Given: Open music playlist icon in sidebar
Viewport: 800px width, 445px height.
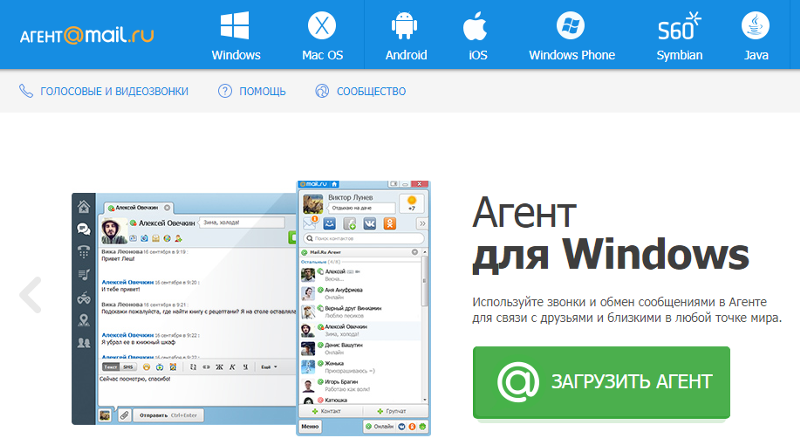Looking at the screenshot, I should 84,275.
